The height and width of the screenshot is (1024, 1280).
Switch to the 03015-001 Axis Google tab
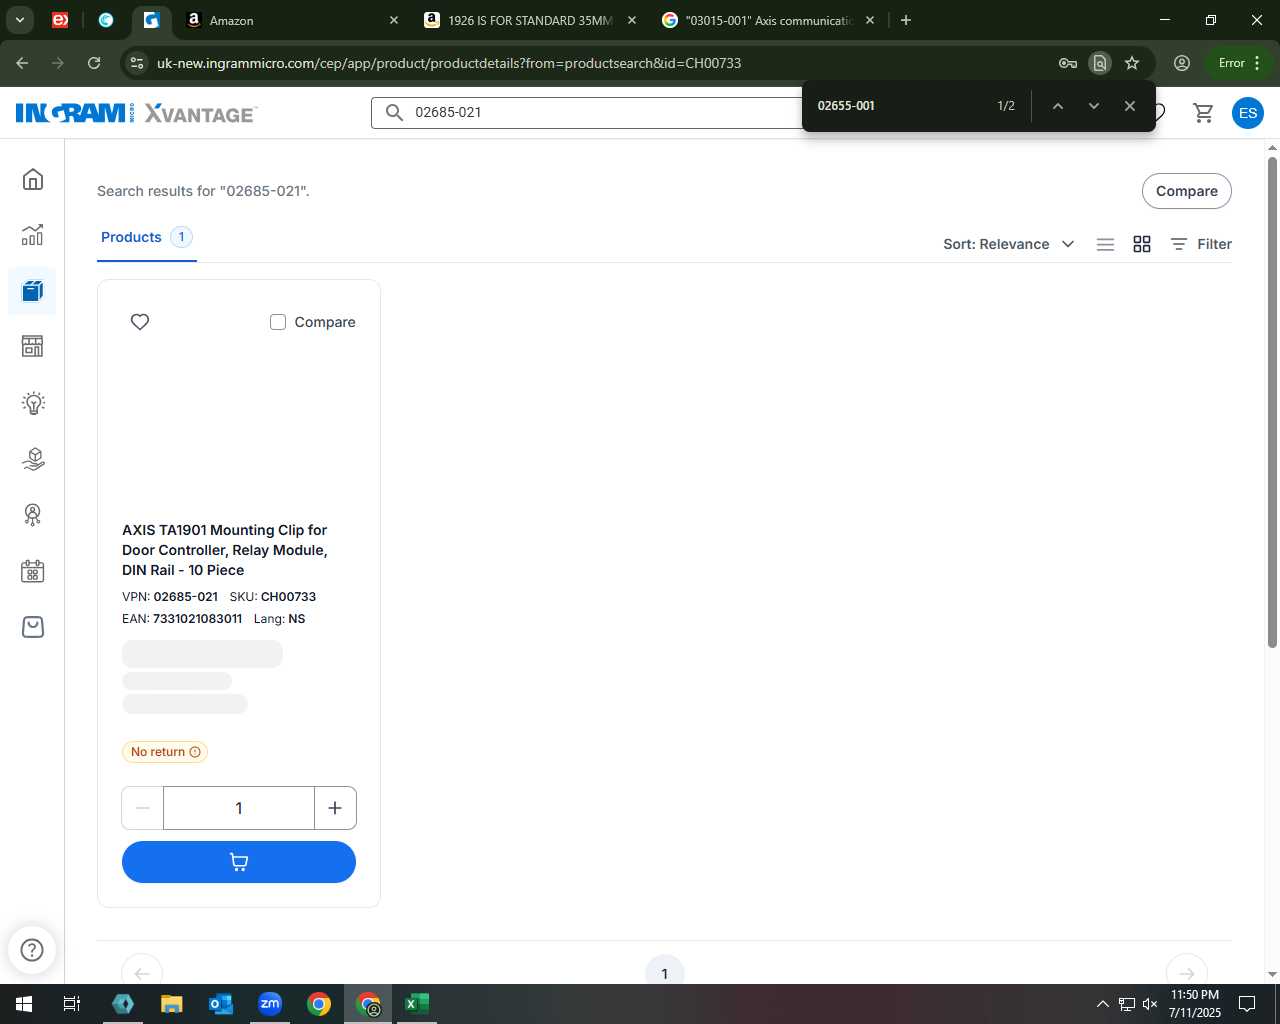coord(768,20)
